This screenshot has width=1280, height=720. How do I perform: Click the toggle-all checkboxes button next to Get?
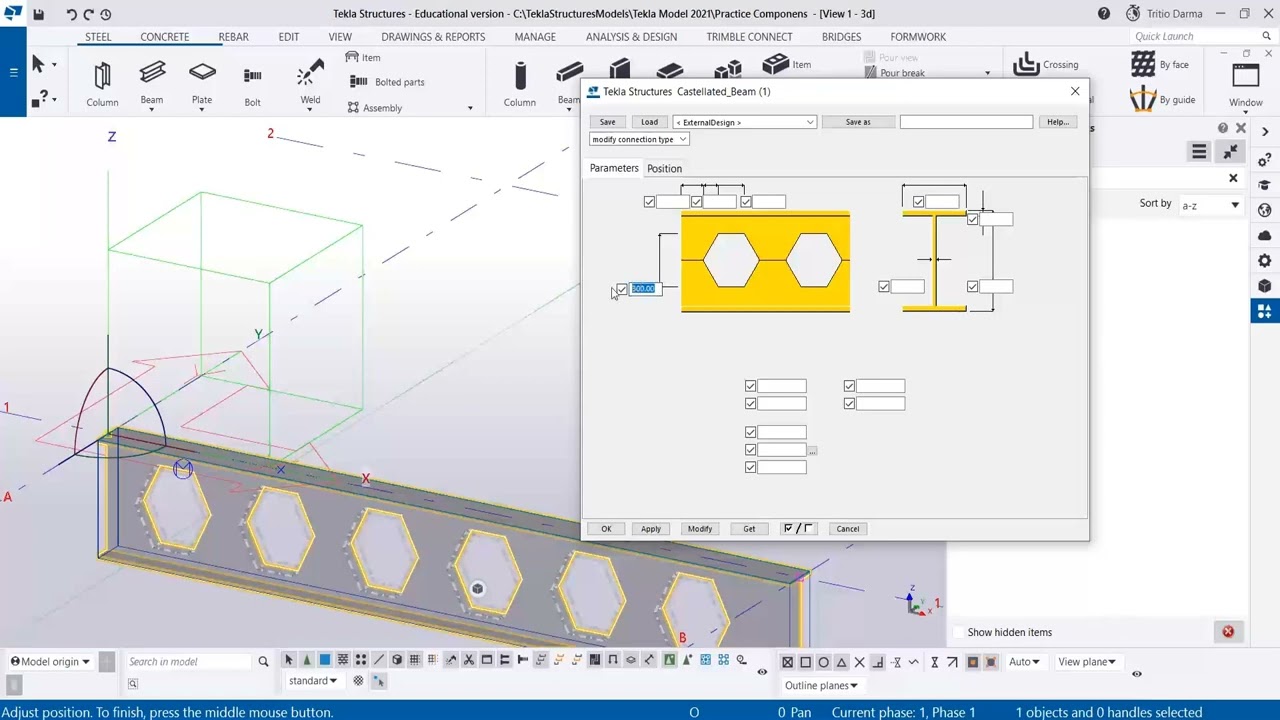click(798, 529)
